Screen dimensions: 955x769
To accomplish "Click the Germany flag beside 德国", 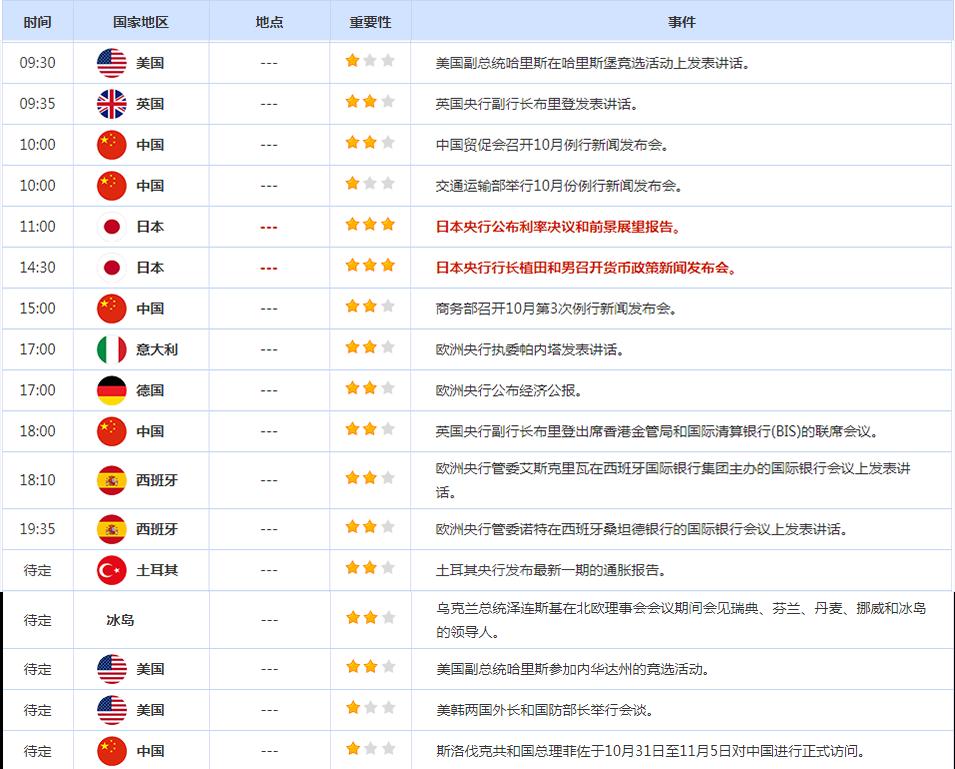I will pyautogui.click(x=111, y=391).
